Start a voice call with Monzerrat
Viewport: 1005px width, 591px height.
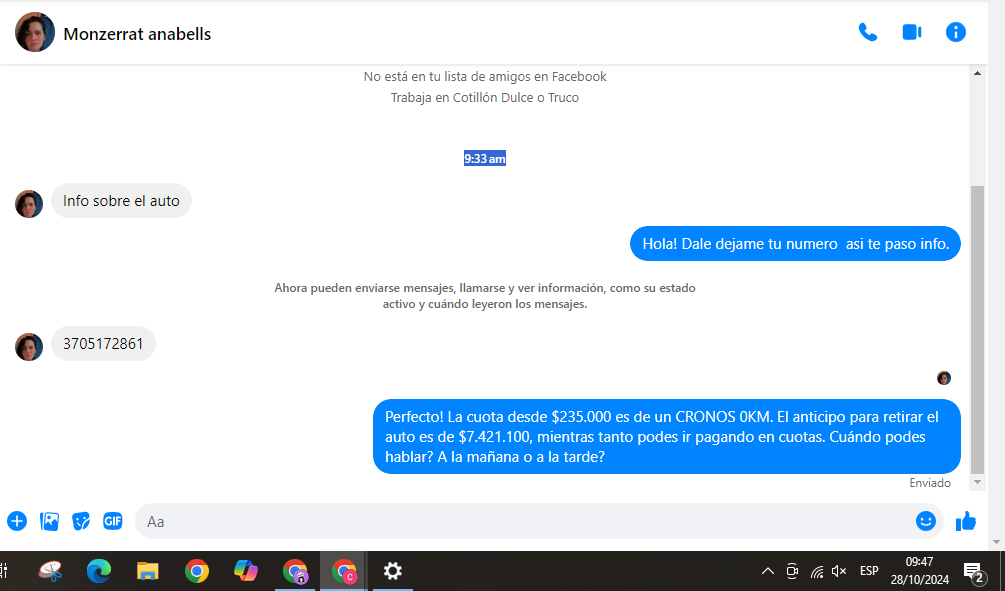tap(867, 32)
